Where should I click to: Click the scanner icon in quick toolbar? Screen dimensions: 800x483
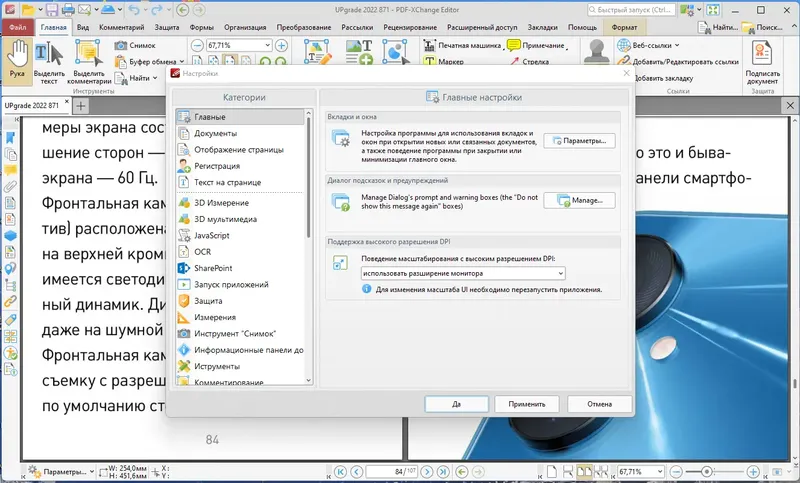pyautogui.click(x=107, y=10)
